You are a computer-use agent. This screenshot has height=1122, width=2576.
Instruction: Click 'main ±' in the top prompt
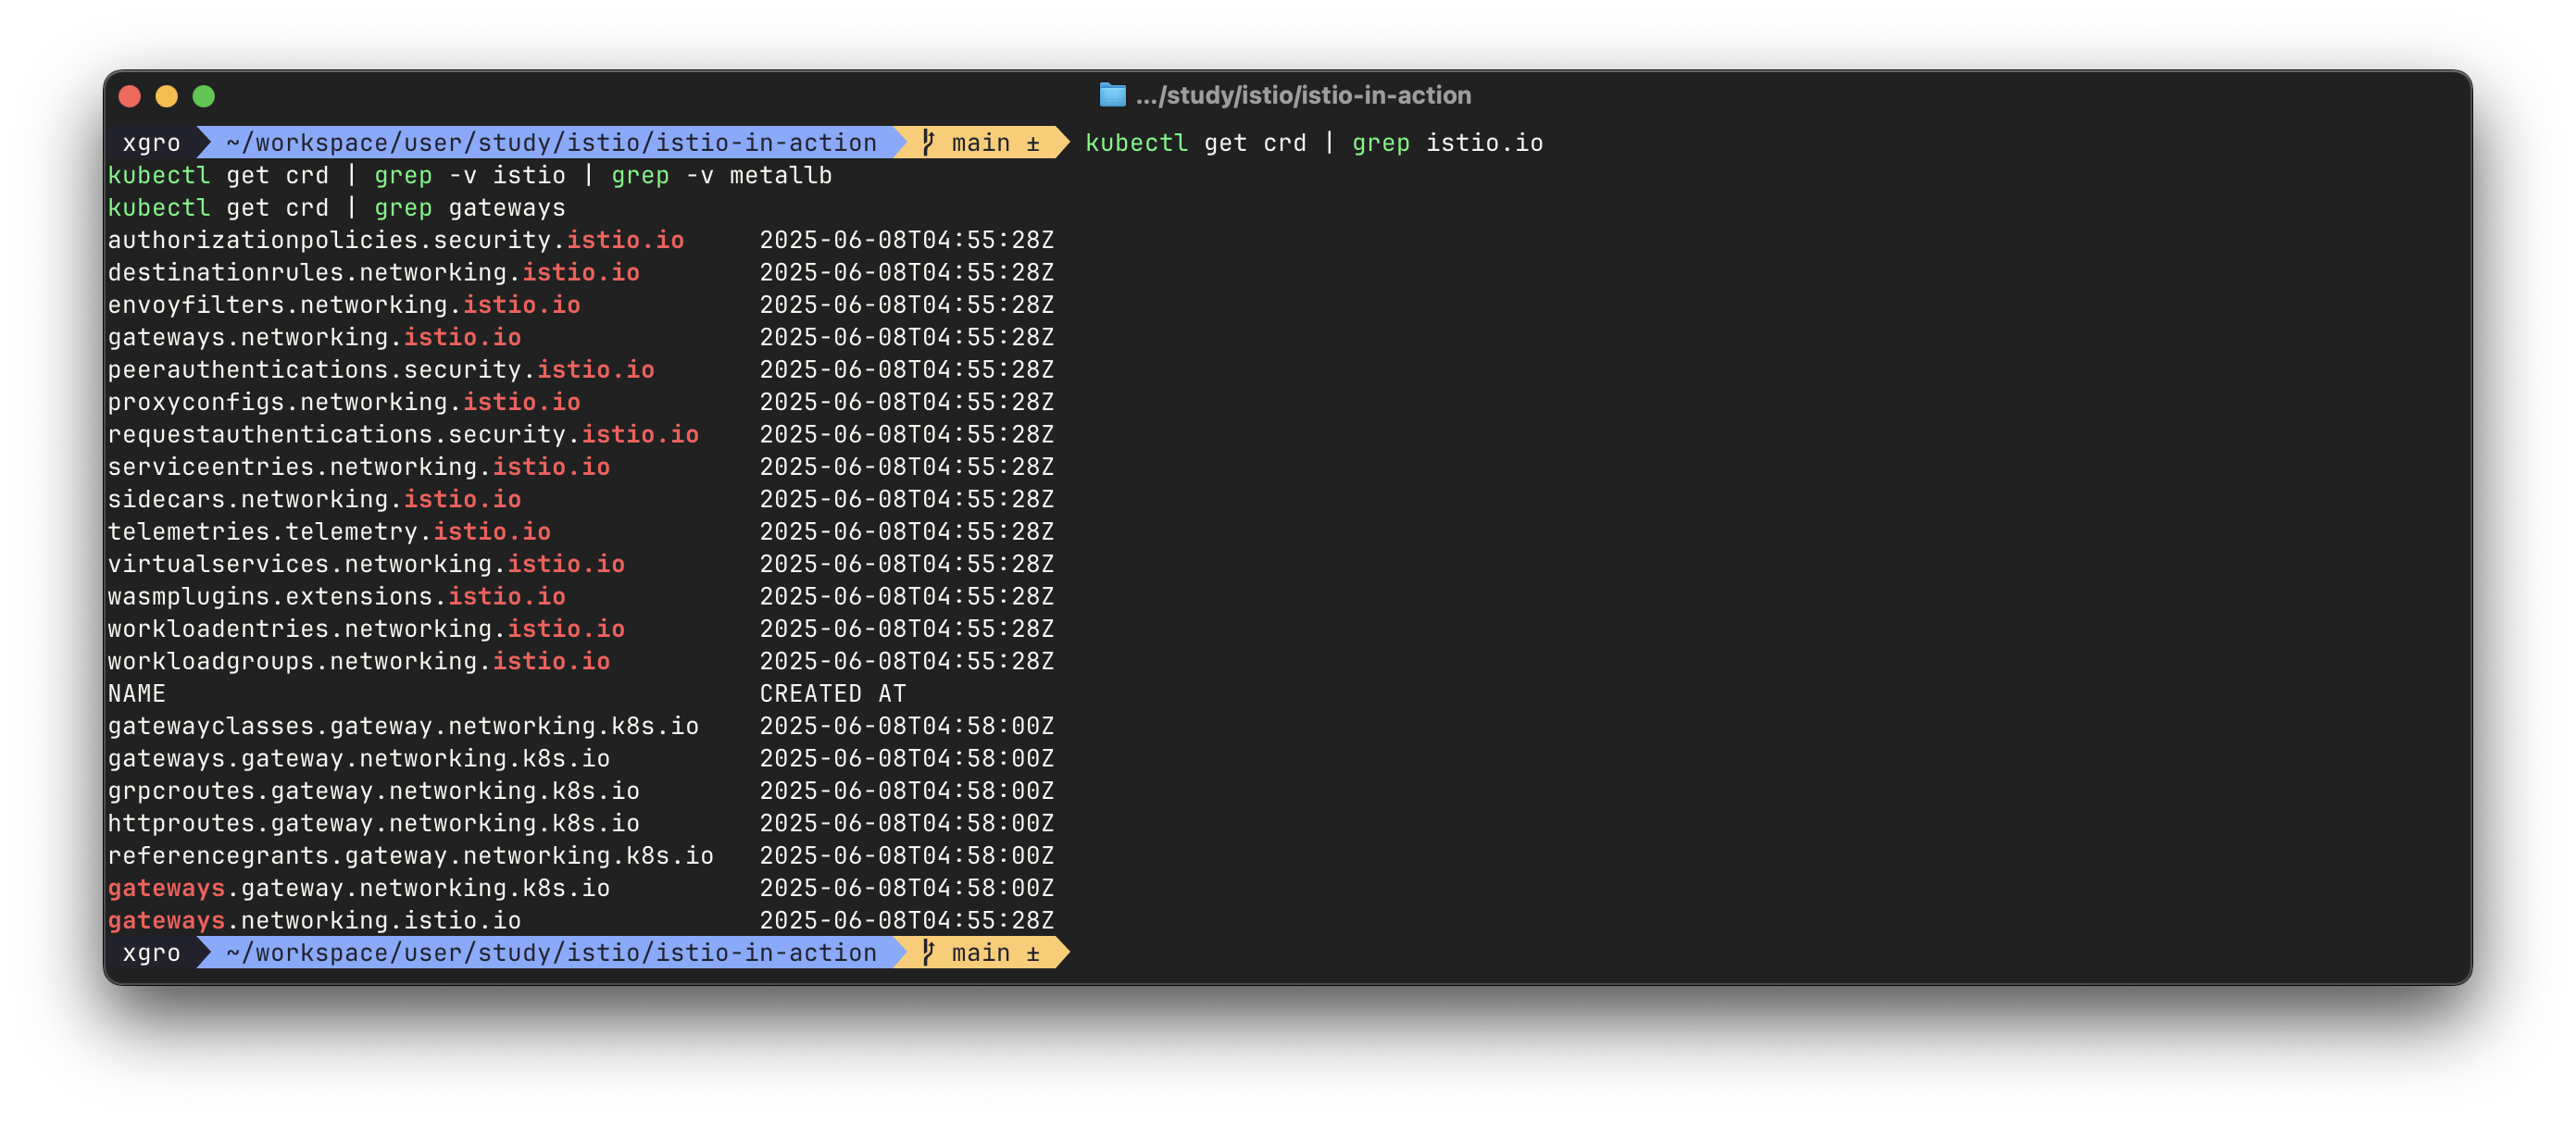(996, 143)
